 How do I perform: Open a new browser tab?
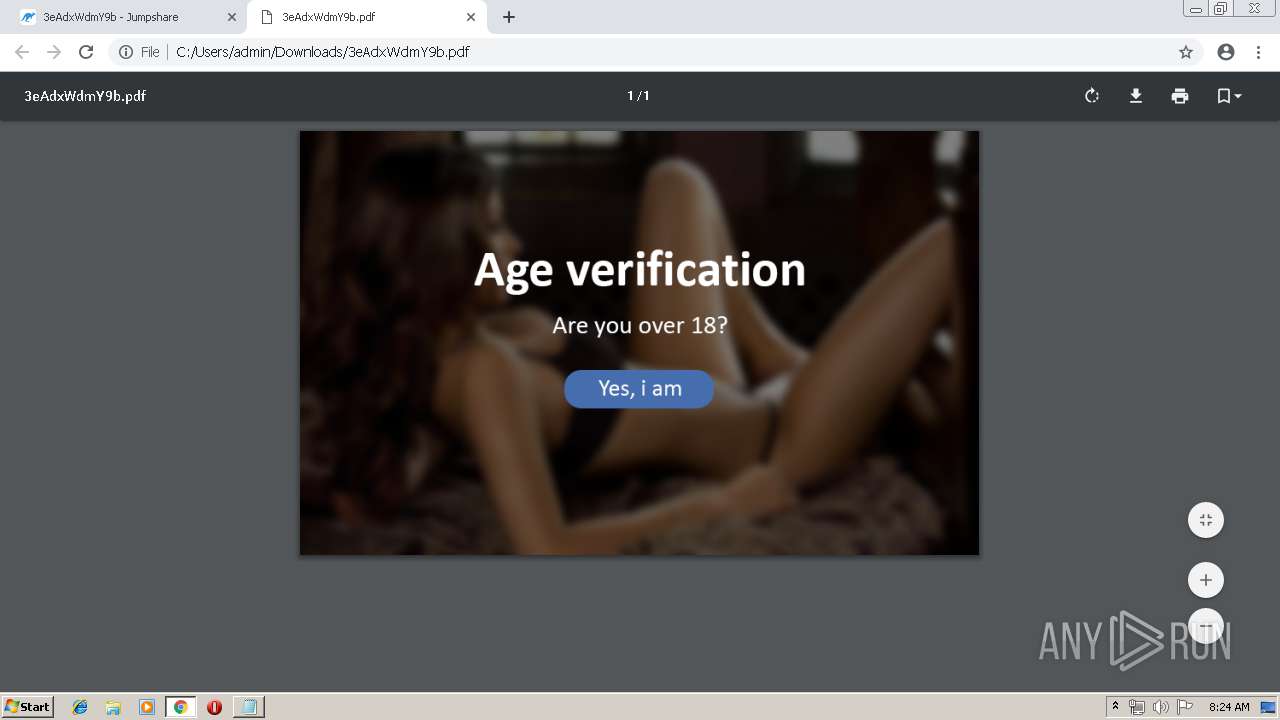(x=509, y=17)
